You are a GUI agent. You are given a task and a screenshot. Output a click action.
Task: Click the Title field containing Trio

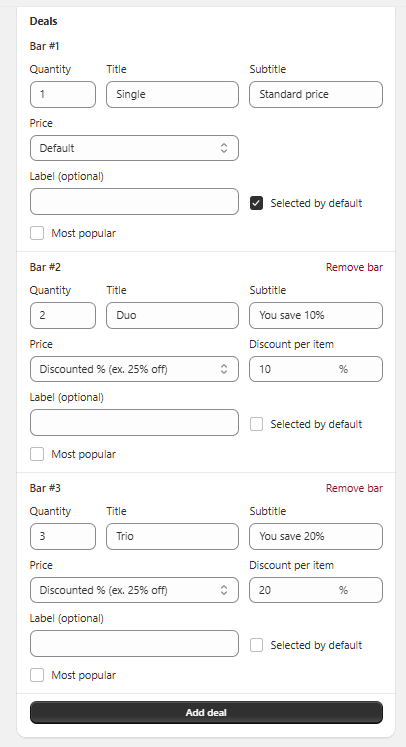click(173, 536)
